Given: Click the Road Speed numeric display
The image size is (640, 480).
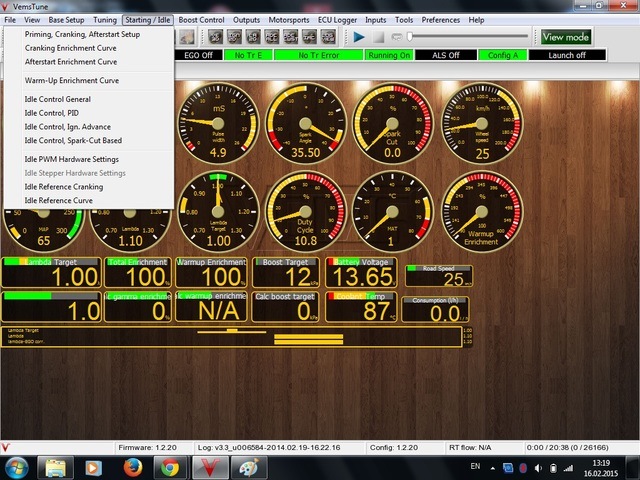Looking at the screenshot, I should [439, 276].
